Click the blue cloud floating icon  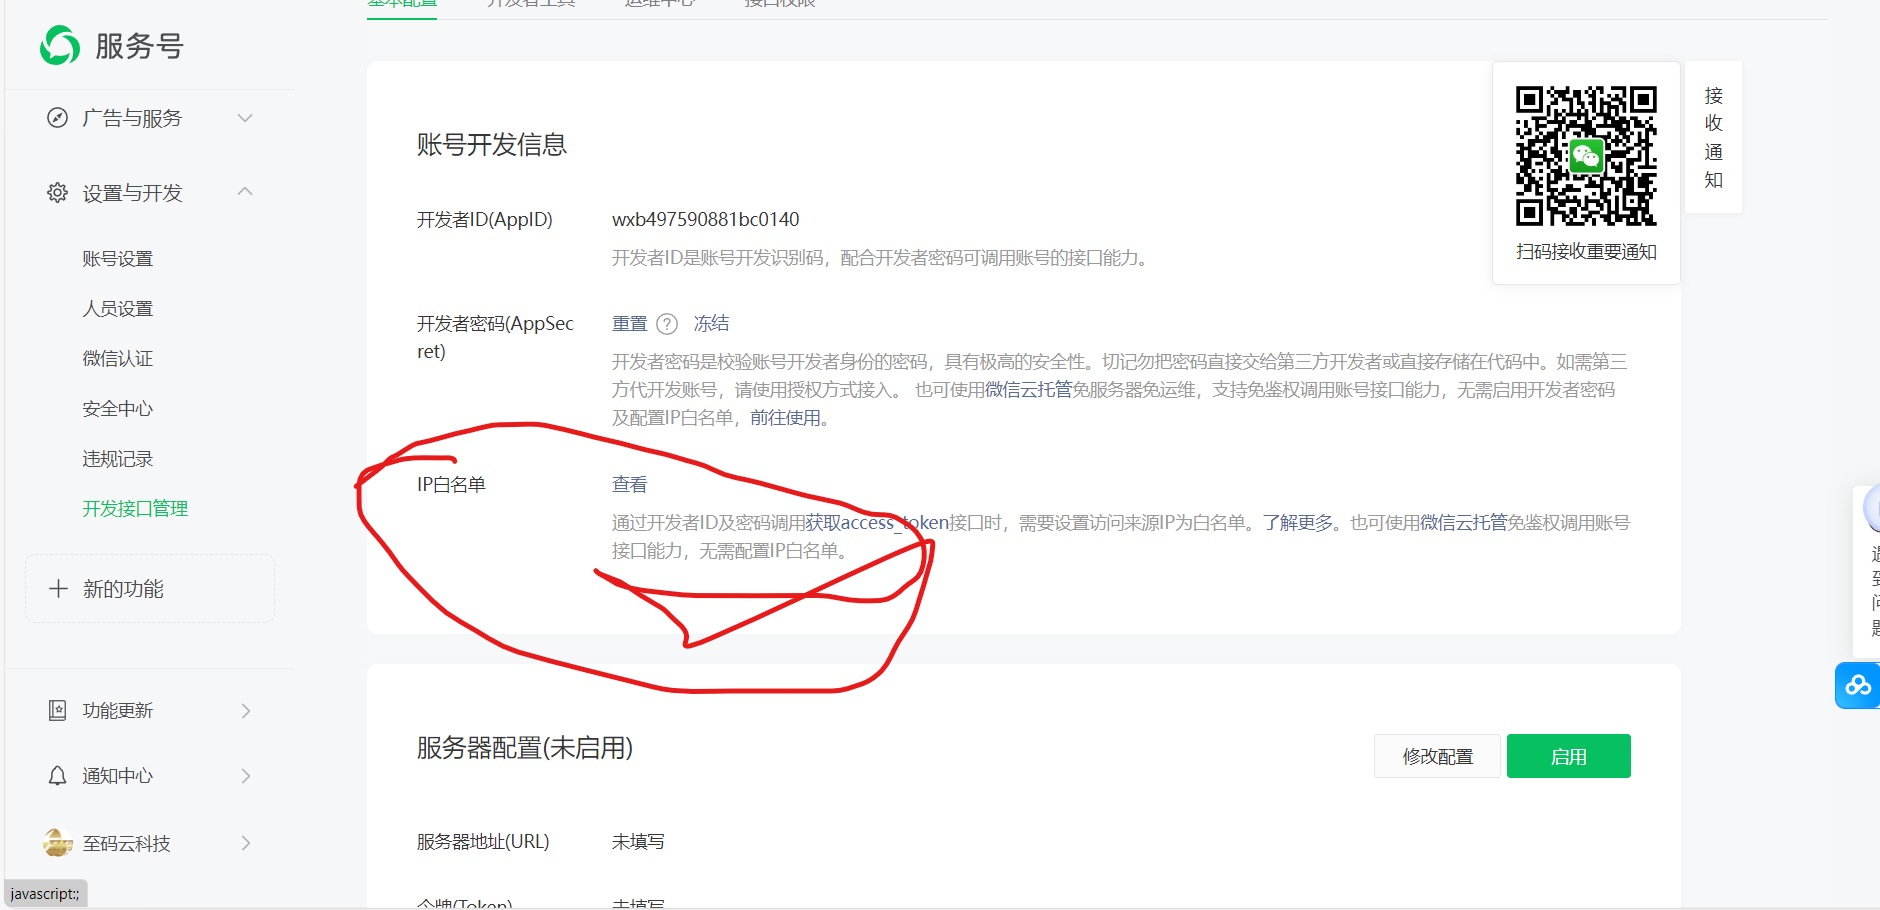pyautogui.click(x=1858, y=686)
